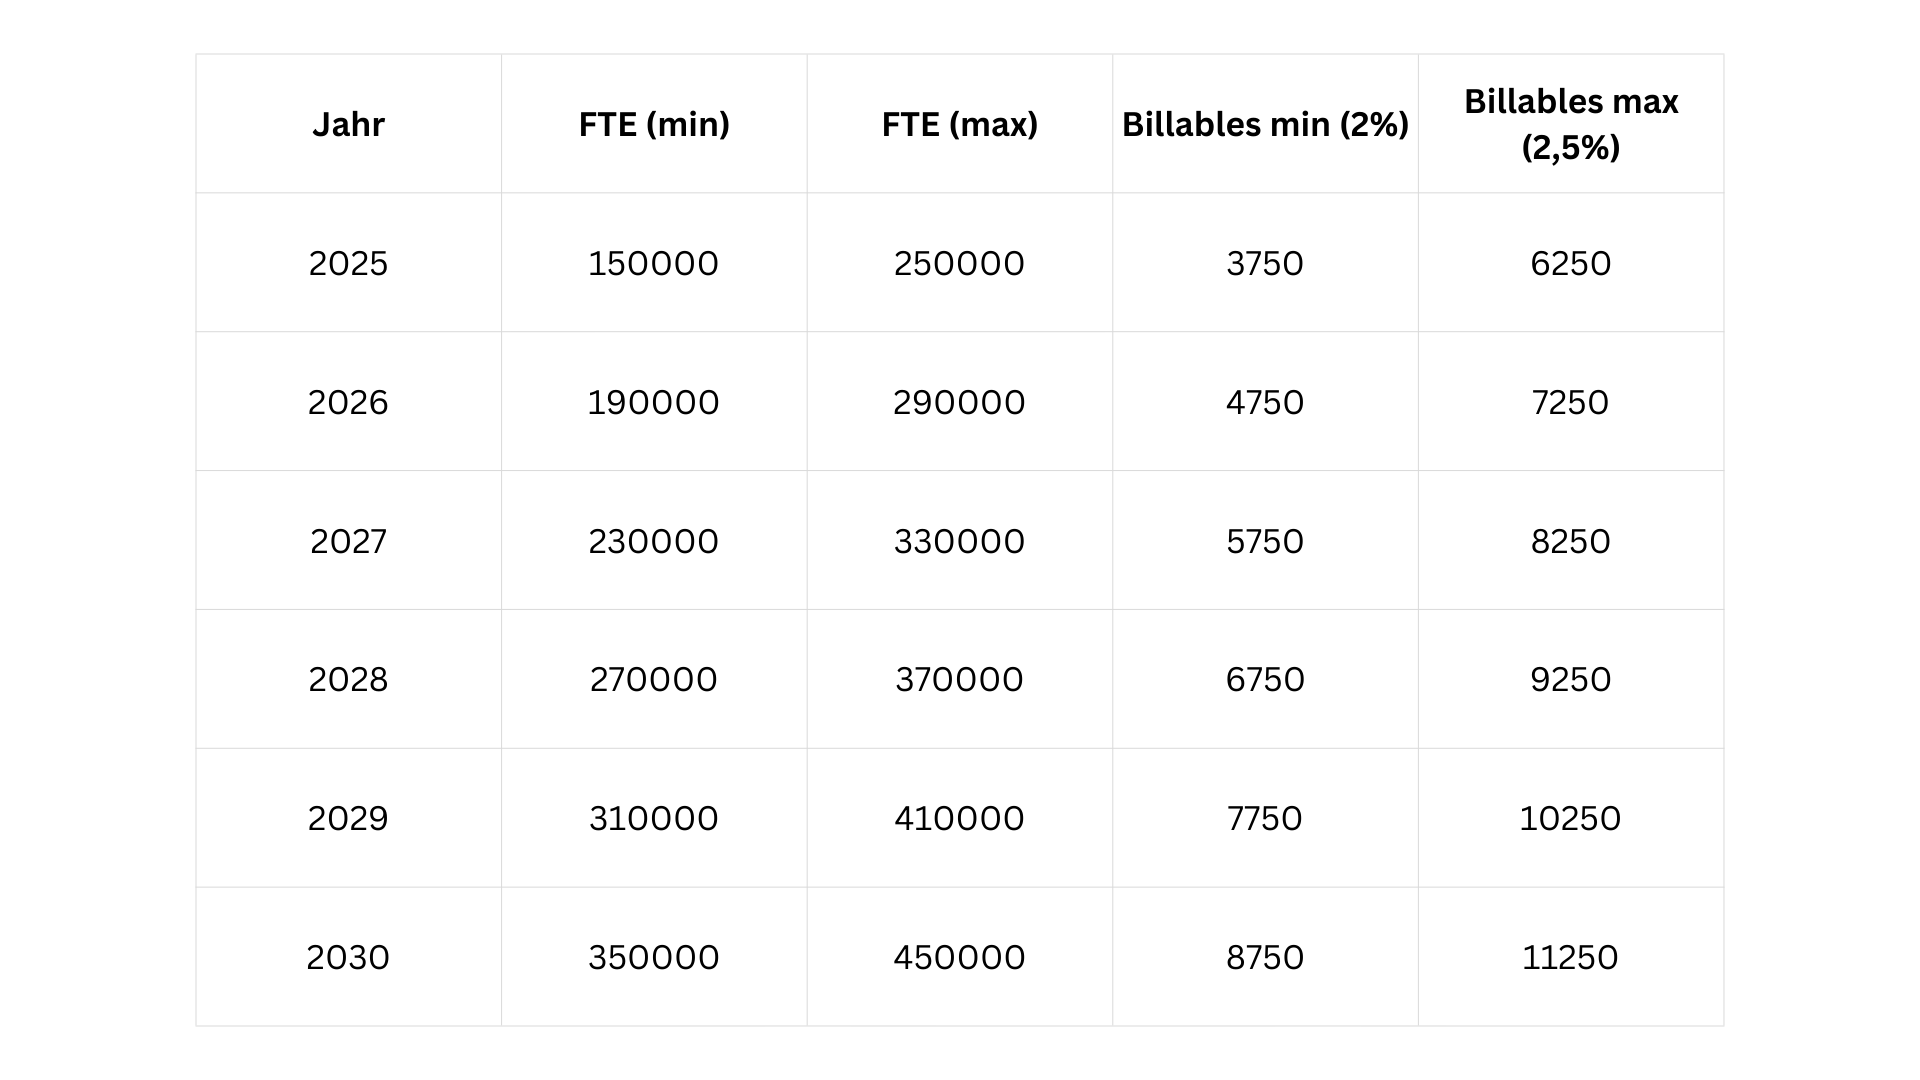Select the 2028 row label
Screen dimensions: 1920x1080
(x=348, y=679)
